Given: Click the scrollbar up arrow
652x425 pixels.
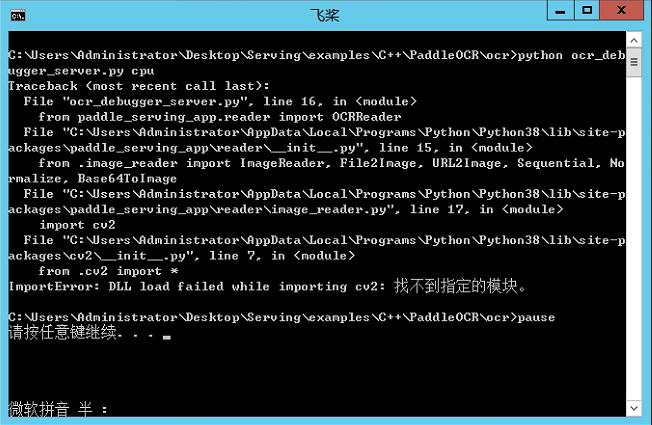Looking at the screenshot, I should pos(634,40).
